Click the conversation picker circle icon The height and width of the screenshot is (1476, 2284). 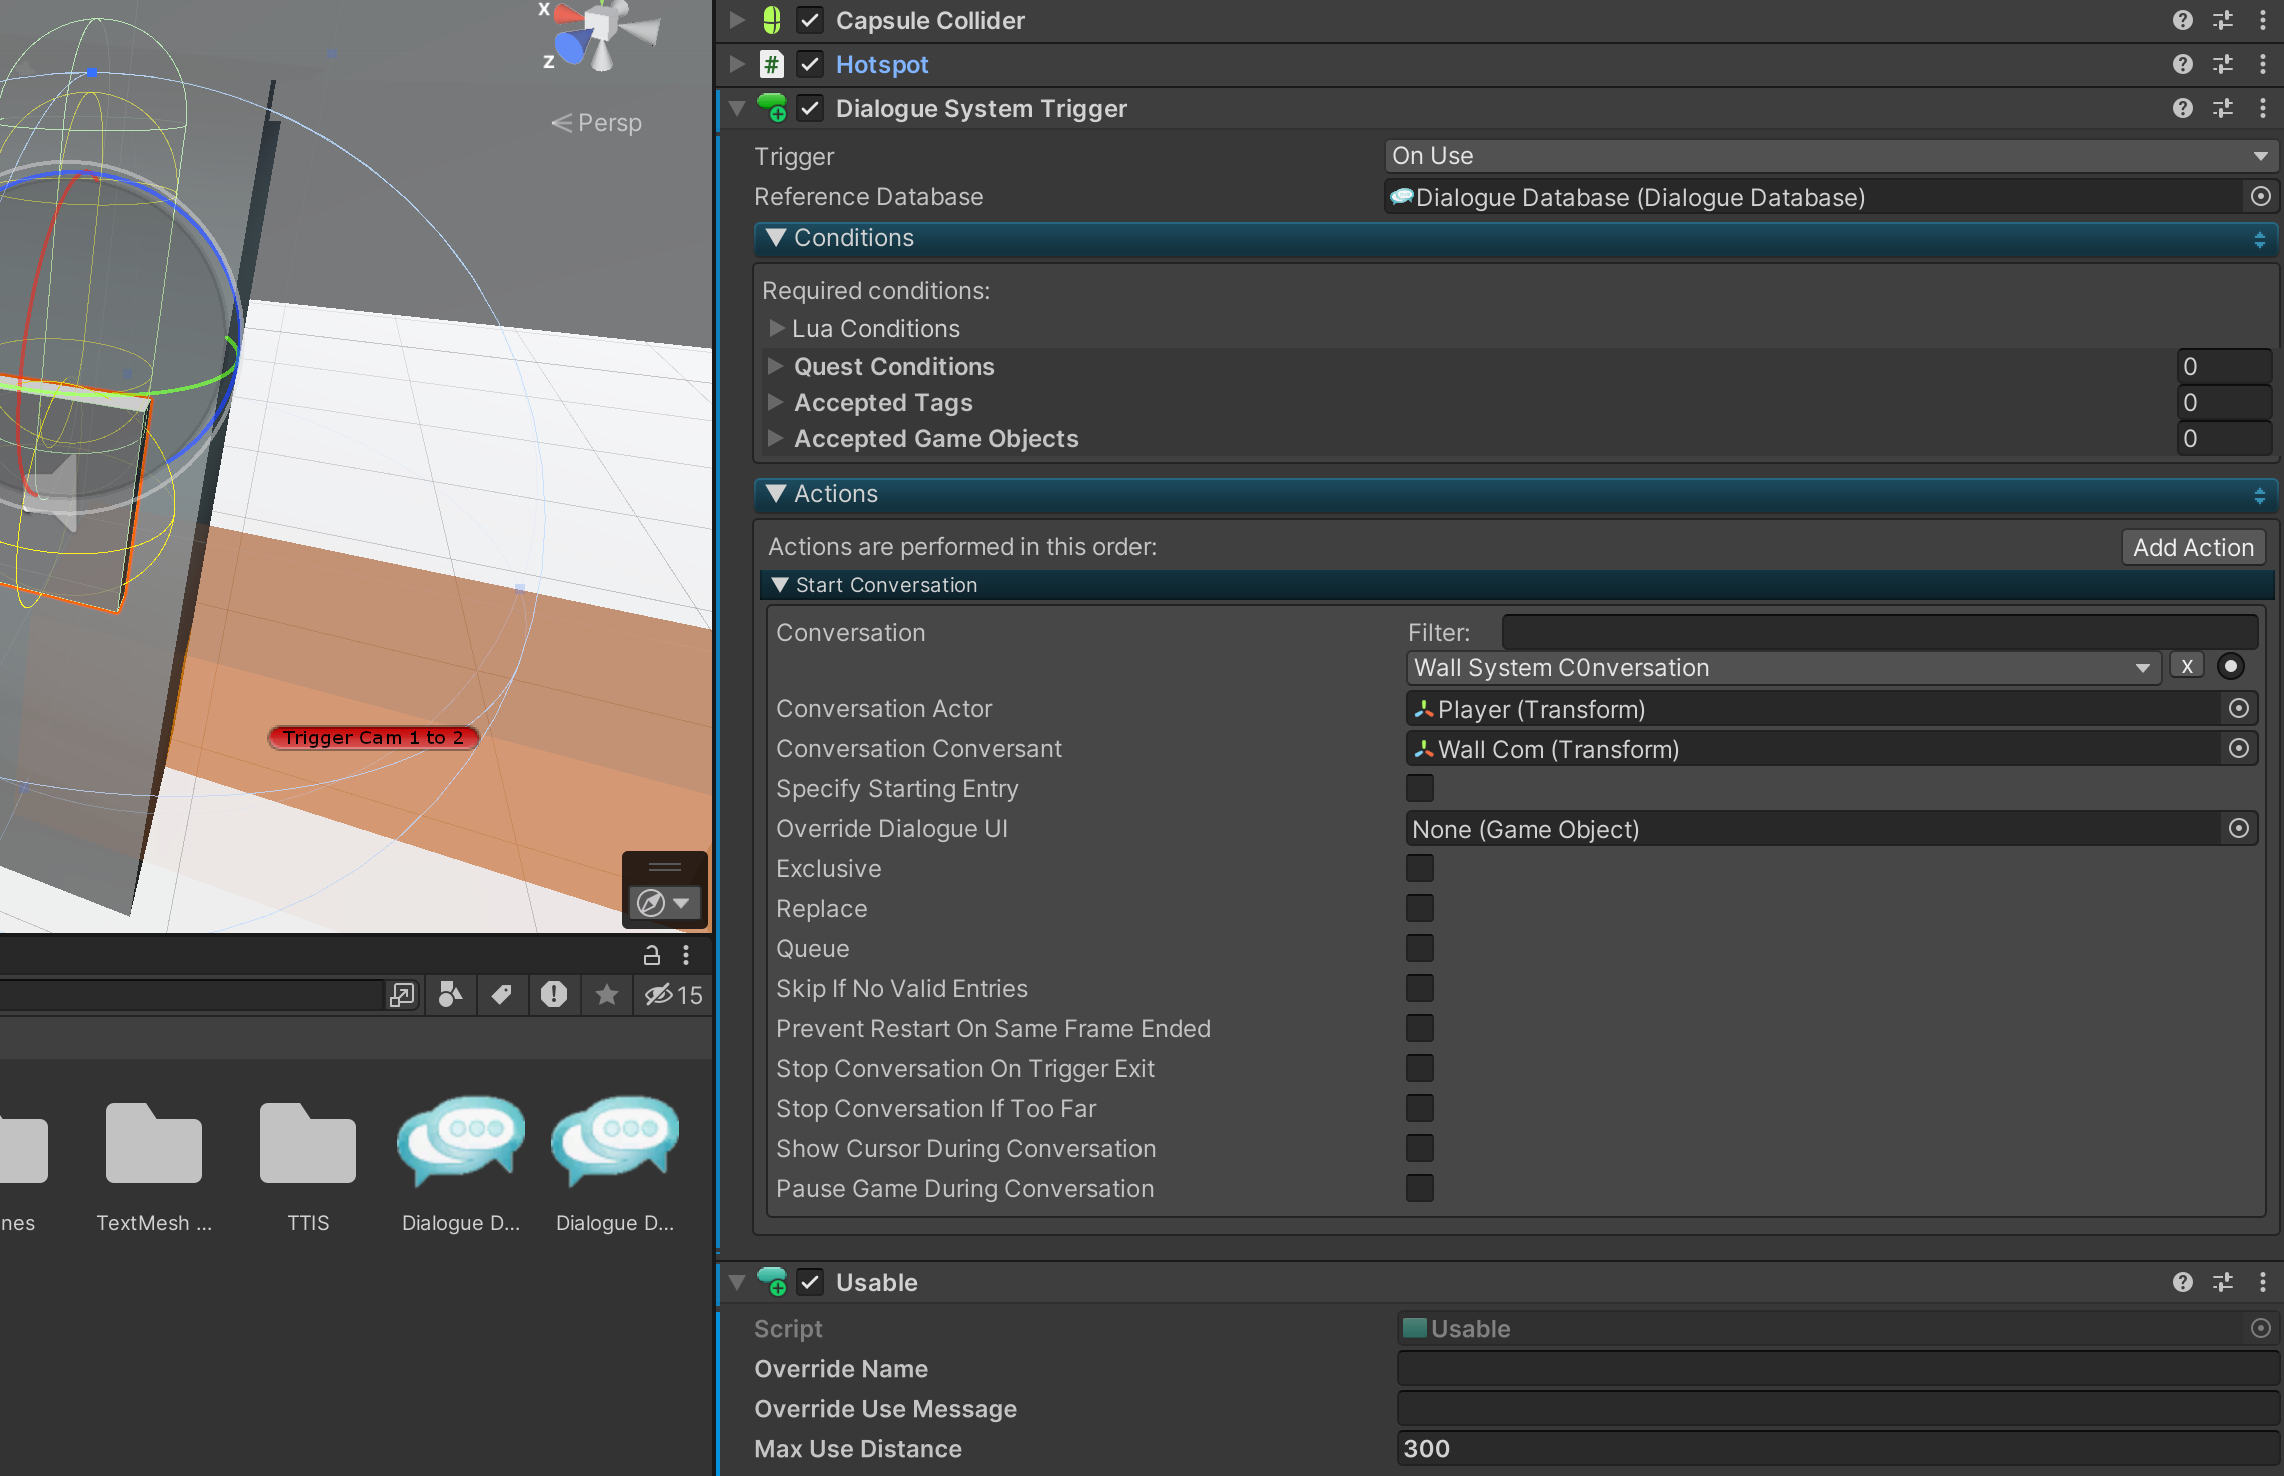(2230, 667)
